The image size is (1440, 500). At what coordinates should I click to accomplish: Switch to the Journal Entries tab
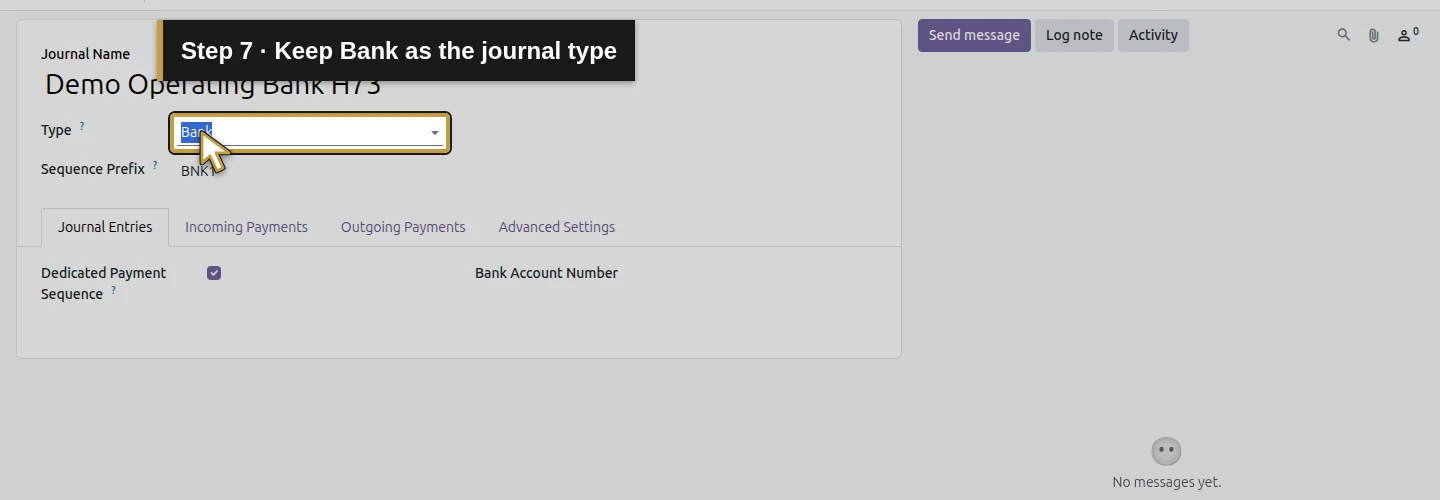point(105,227)
